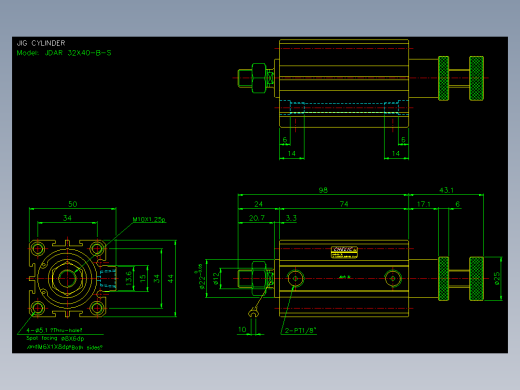520x390 pixels.
Task: Click the "ø12" rod diameter text
Action: click(216, 279)
